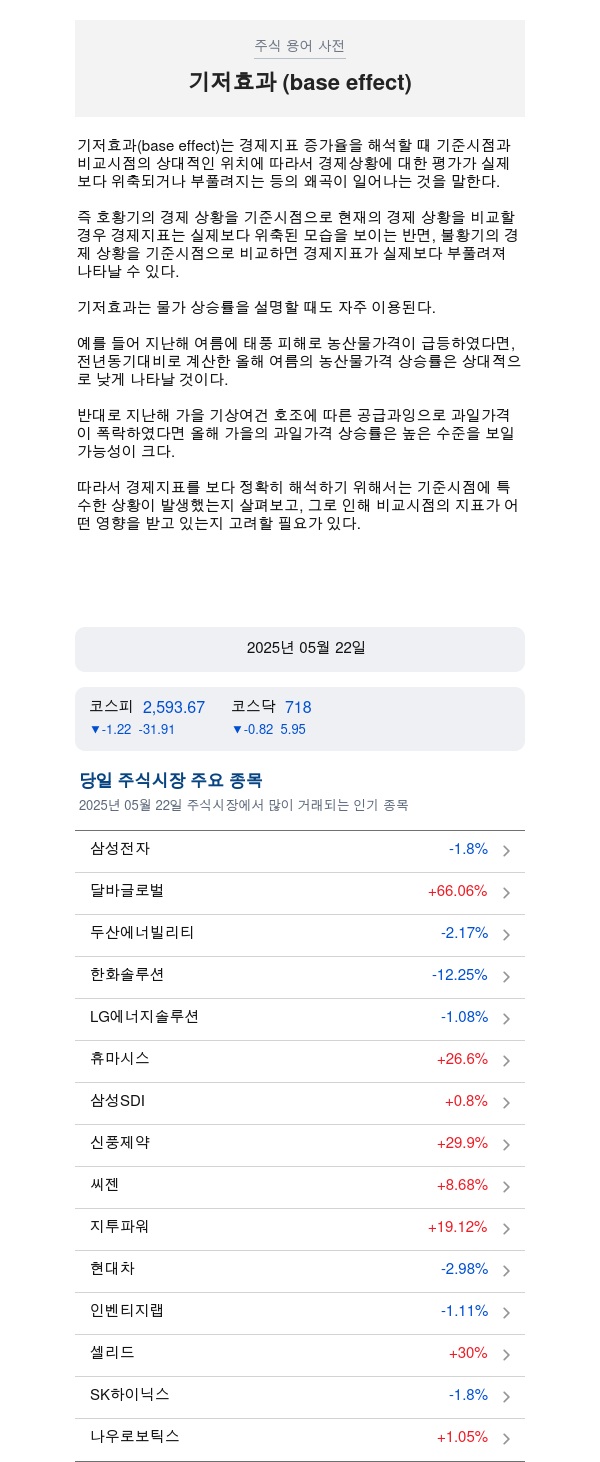Click chevron arrow next to 삼성전자
Image resolution: width=600 pixels, height=1462 pixels.
pos(506,851)
